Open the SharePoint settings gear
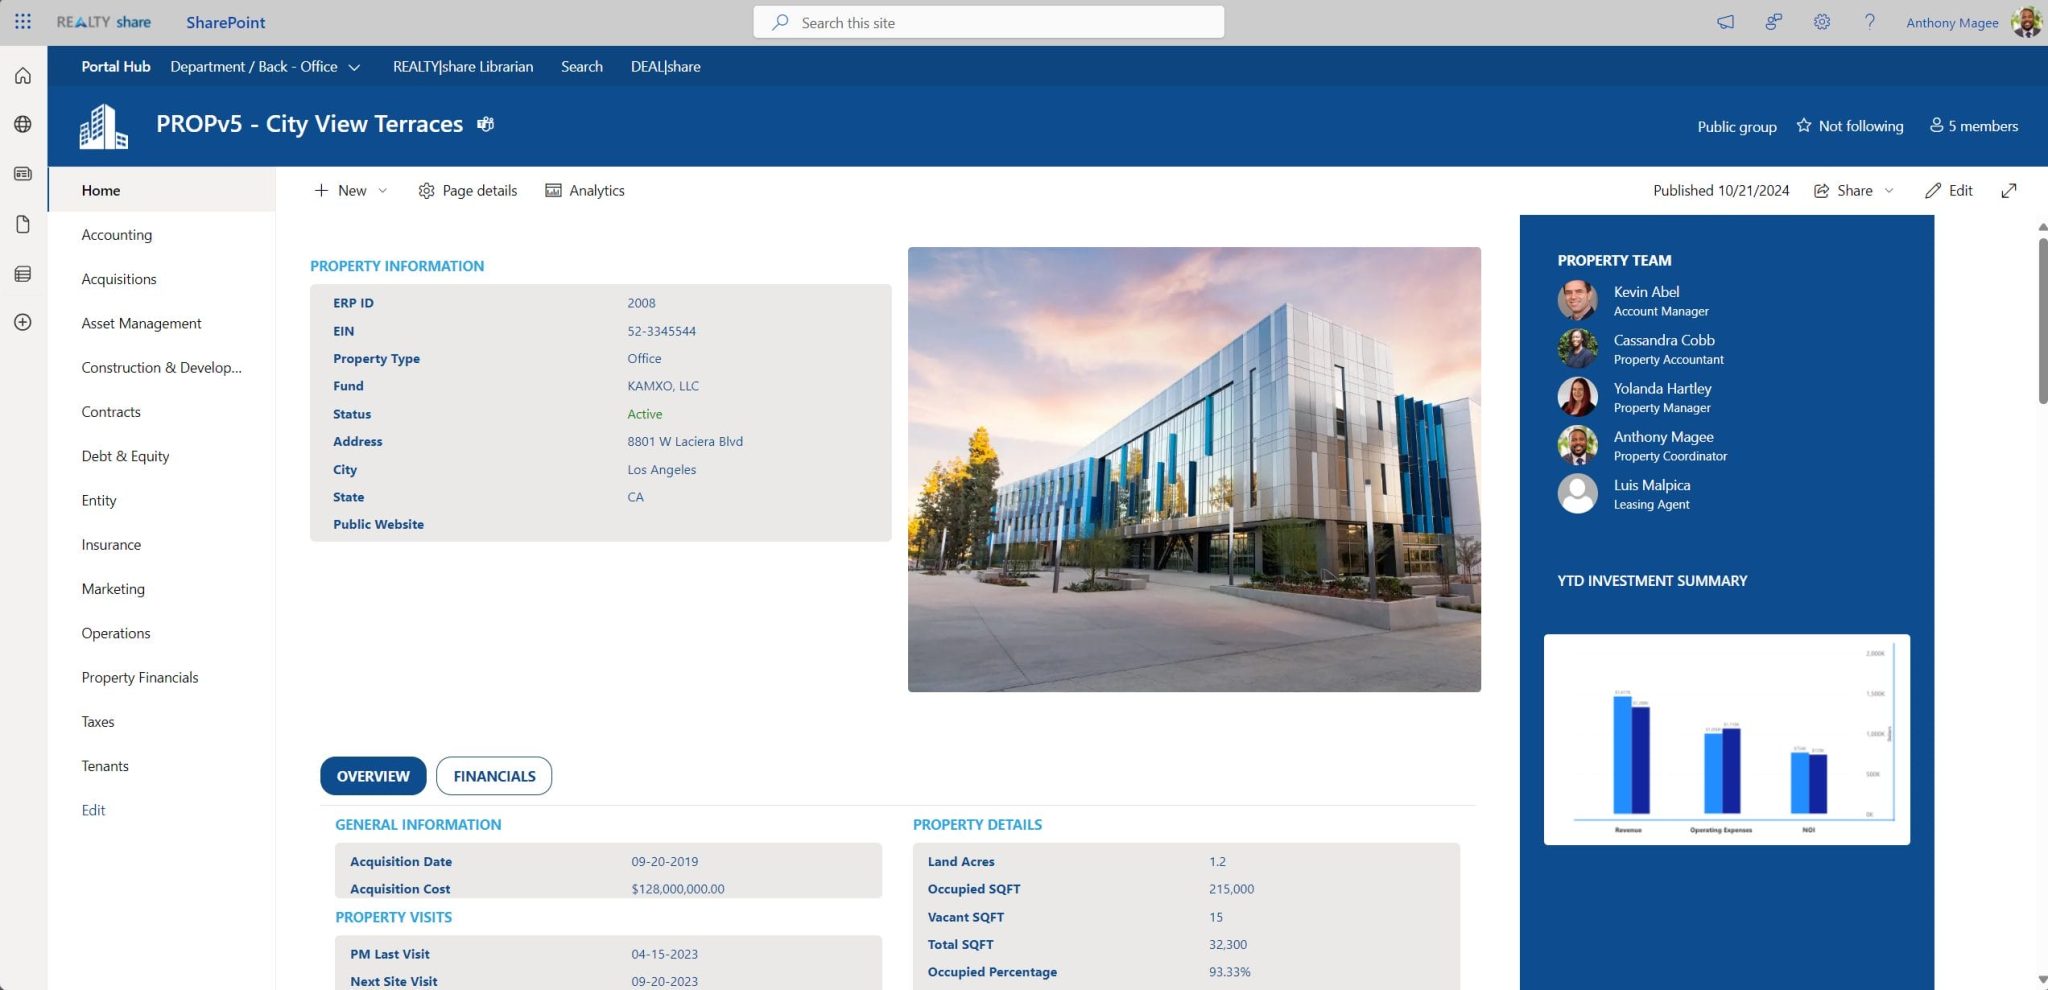The image size is (2048, 990). coord(1822,22)
